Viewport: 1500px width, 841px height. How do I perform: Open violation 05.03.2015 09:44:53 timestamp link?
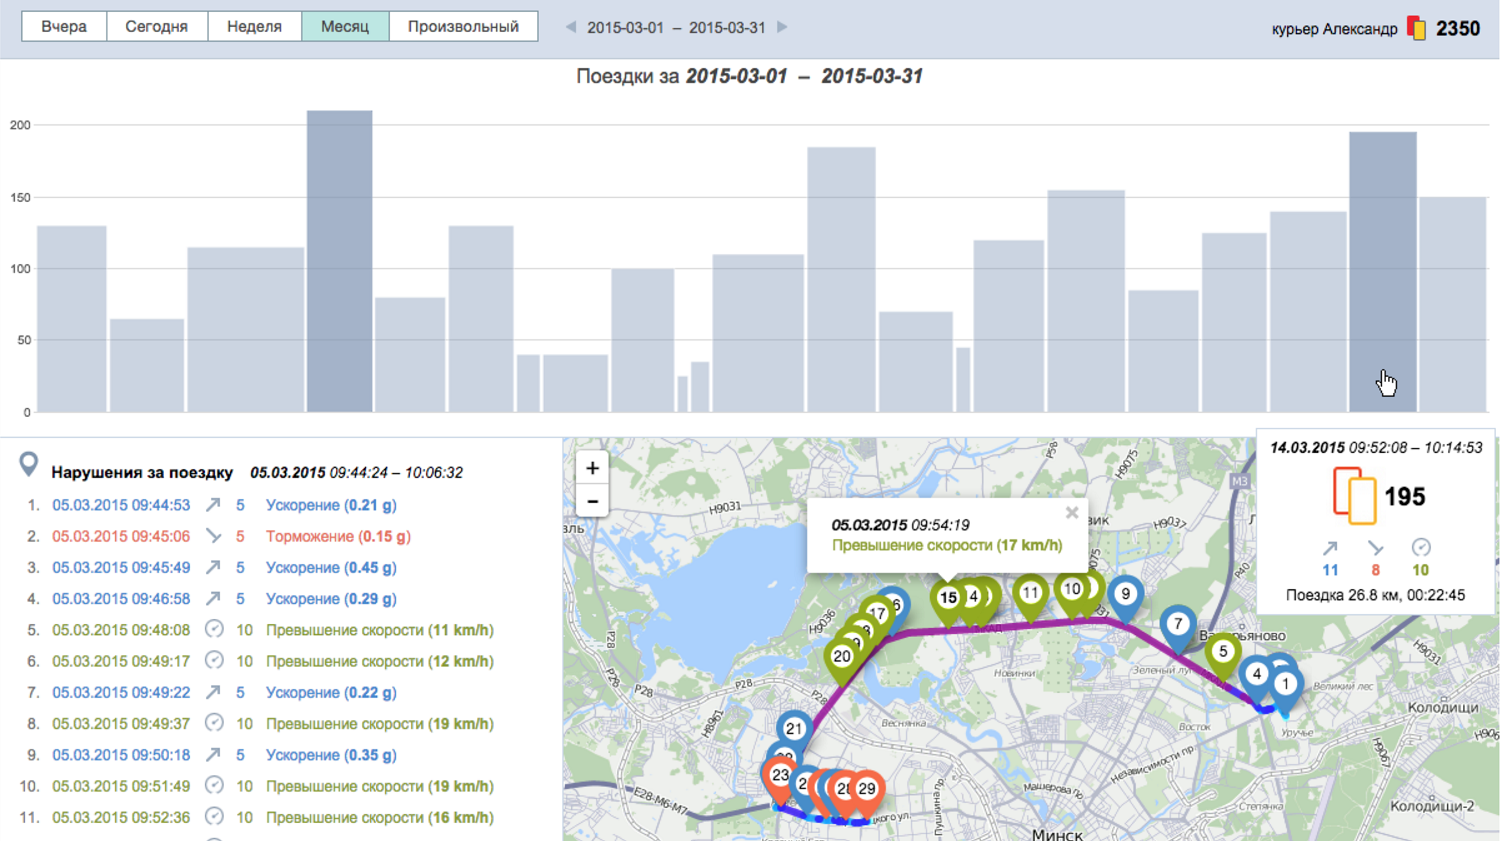point(121,505)
